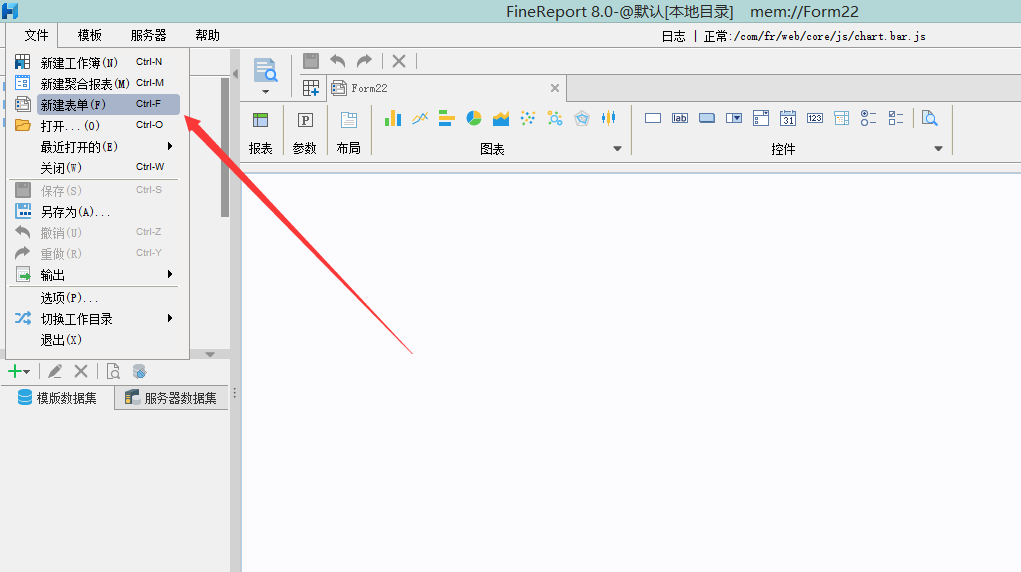Expand the 图表 chart gallery dropdown
Screen dimensions: 1021x572
click(617, 149)
